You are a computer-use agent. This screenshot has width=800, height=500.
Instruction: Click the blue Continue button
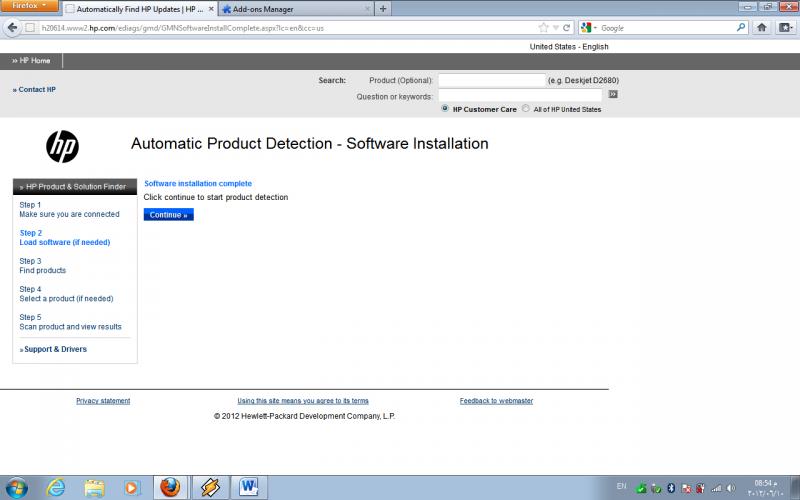pos(168,215)
